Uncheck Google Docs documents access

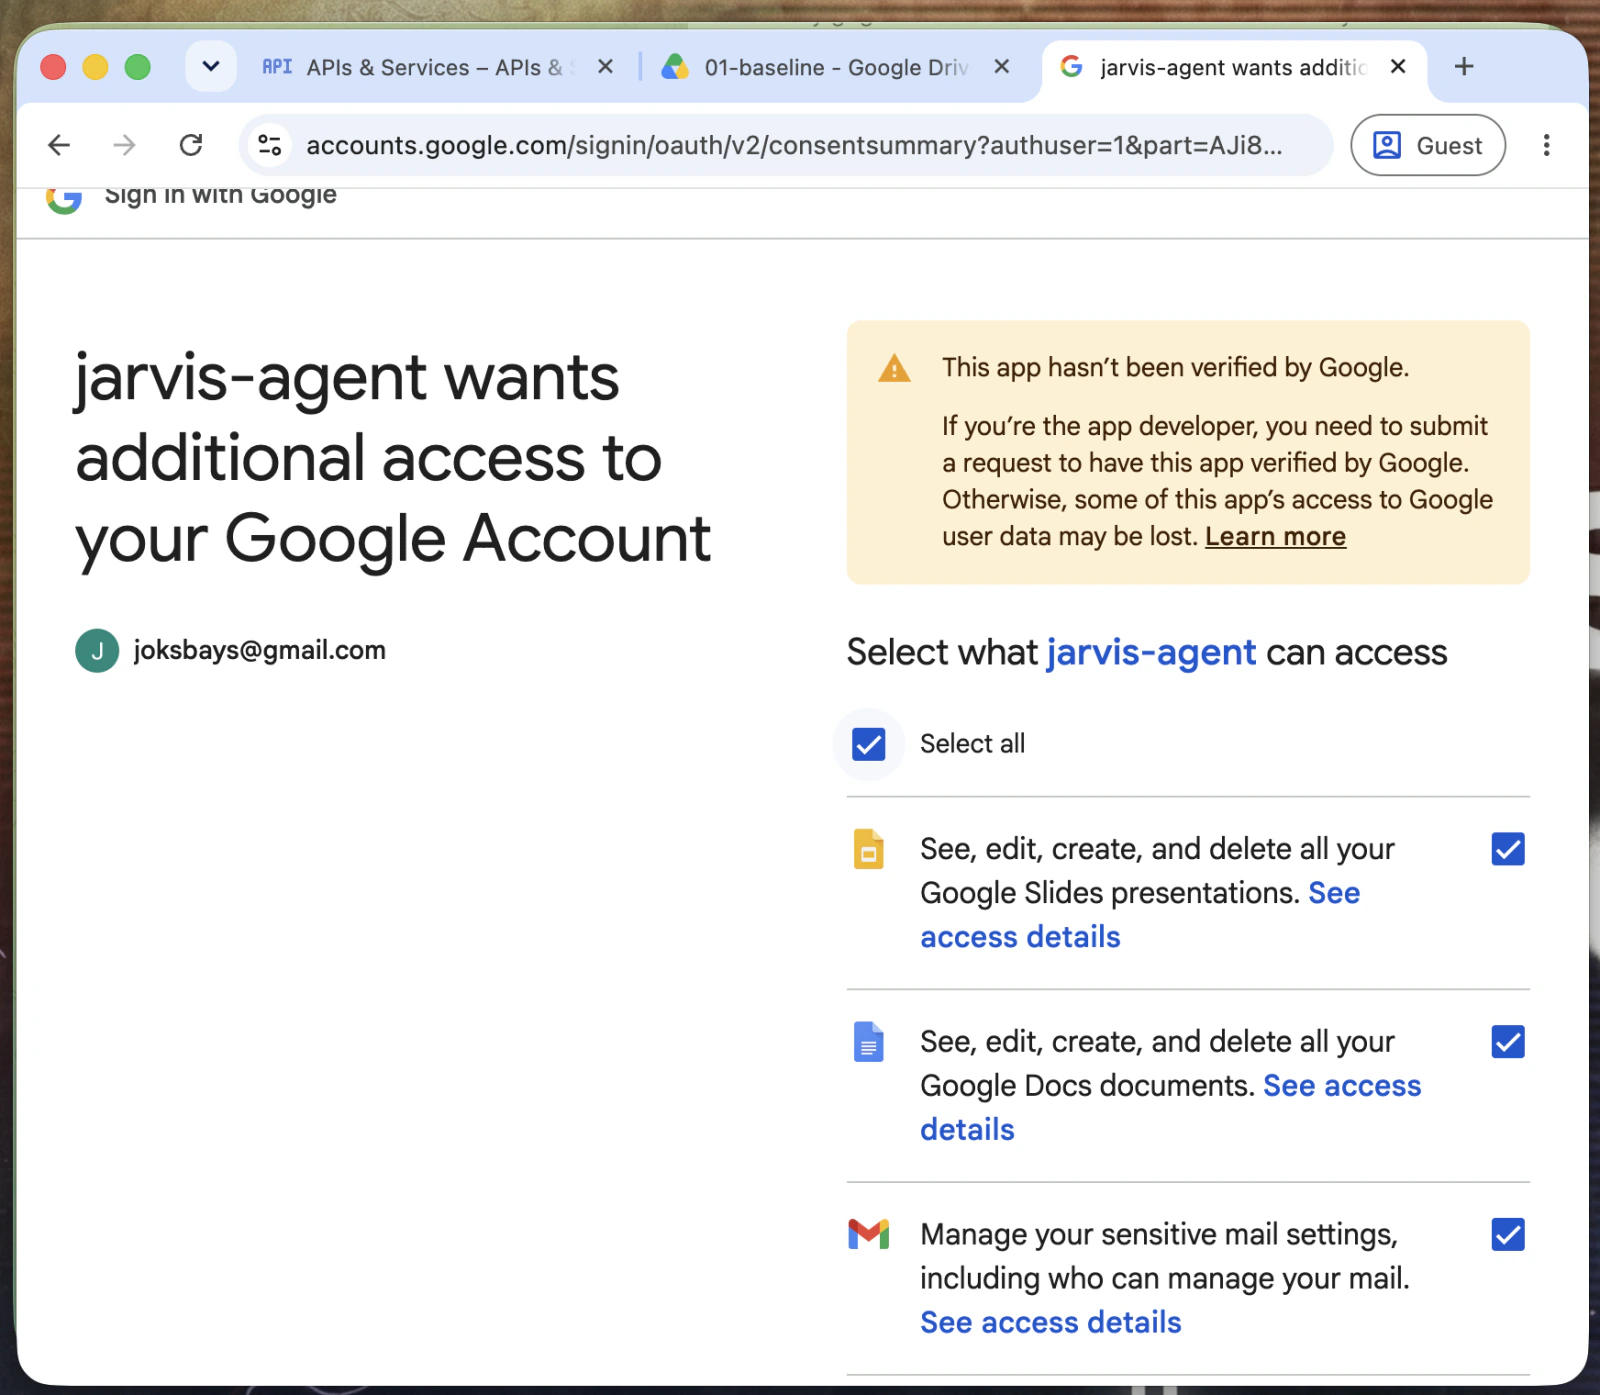click(1508, 1042)
